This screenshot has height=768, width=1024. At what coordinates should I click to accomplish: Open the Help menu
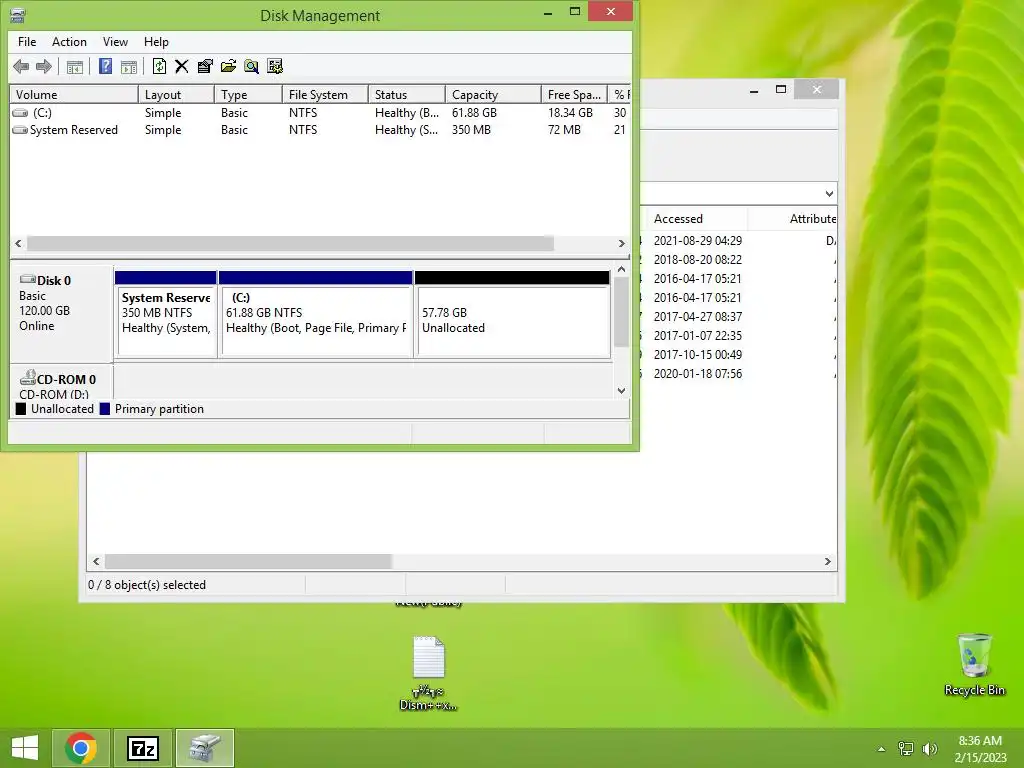[x=156, y=42]
